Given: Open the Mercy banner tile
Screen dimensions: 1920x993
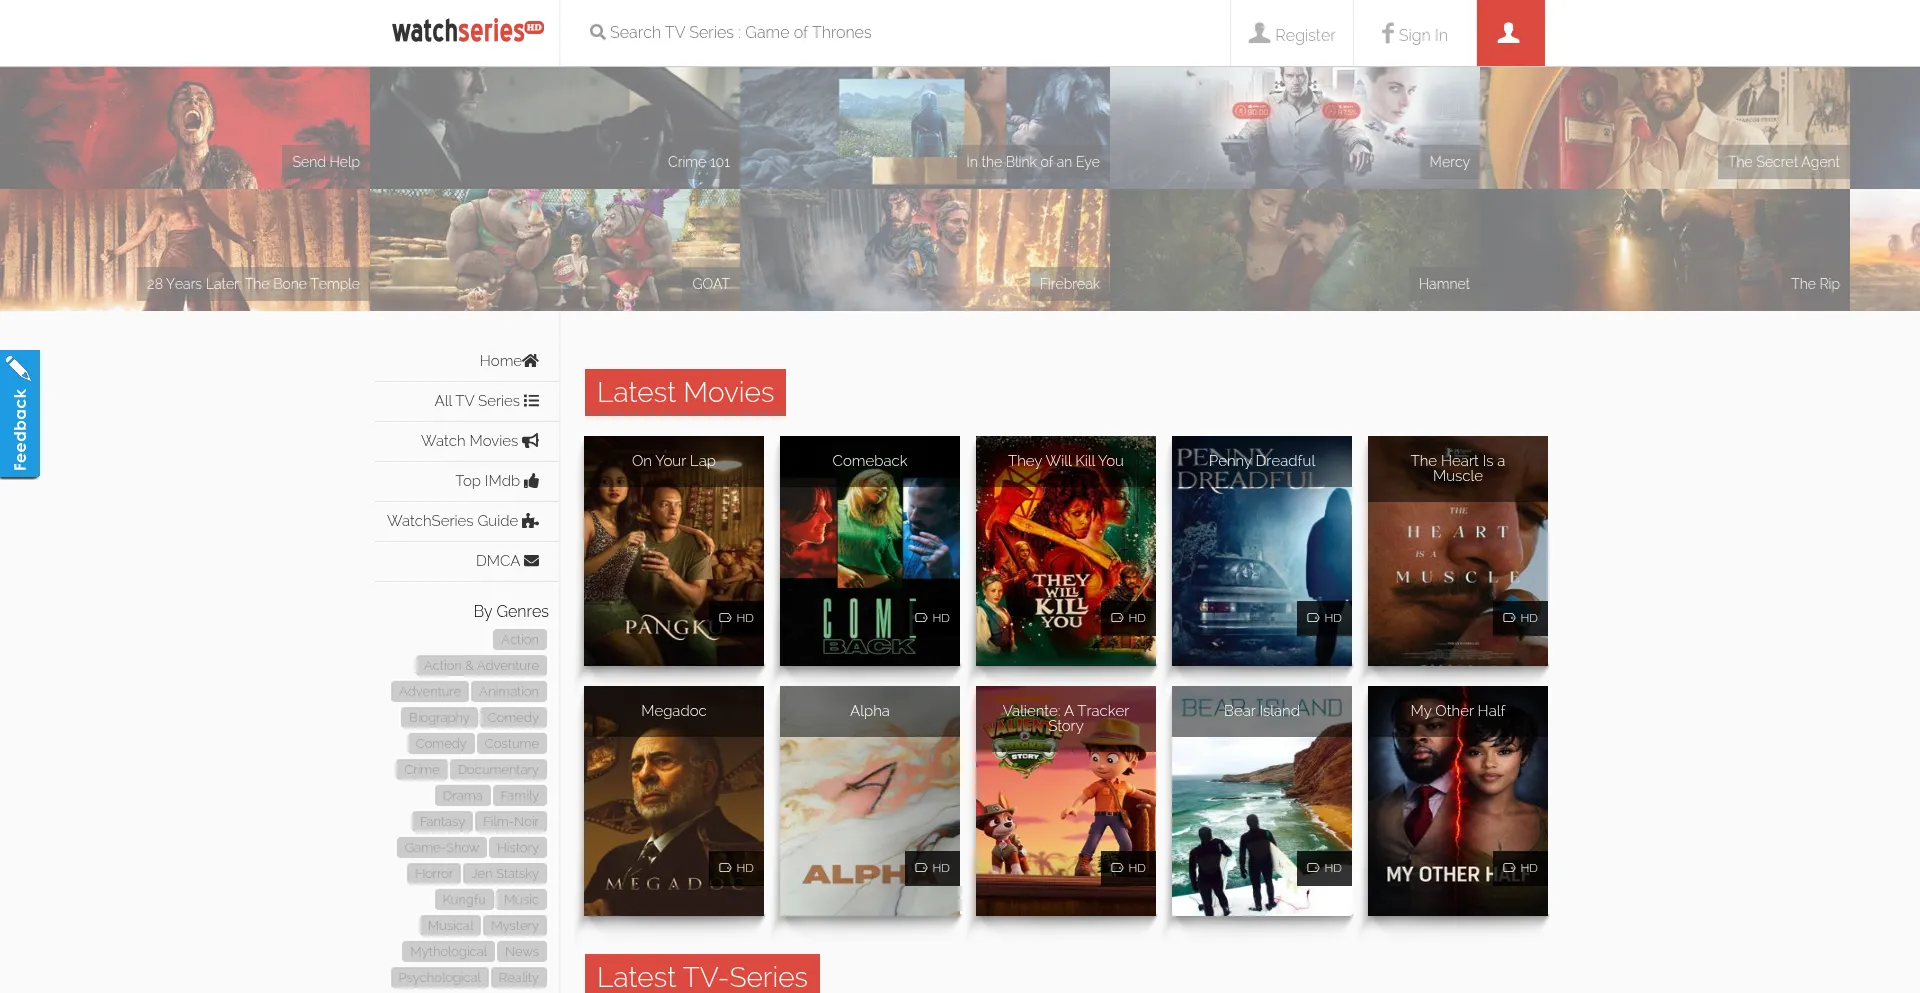Looking at the screenshot, I should pos(1295,128).
